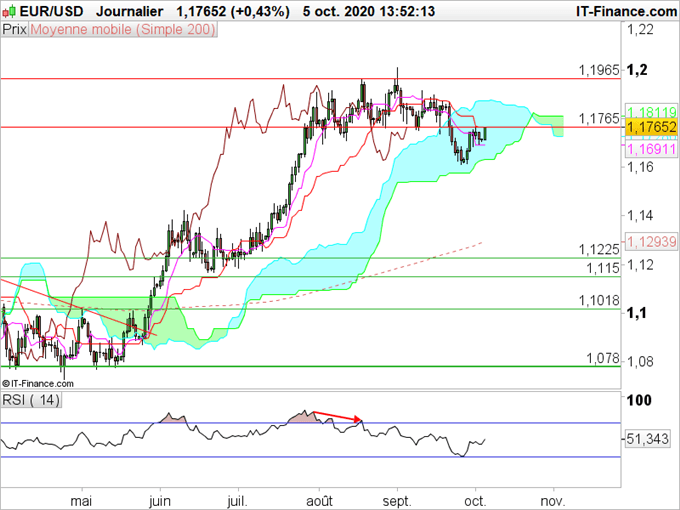Click the nov. month label

pos(553,501)
